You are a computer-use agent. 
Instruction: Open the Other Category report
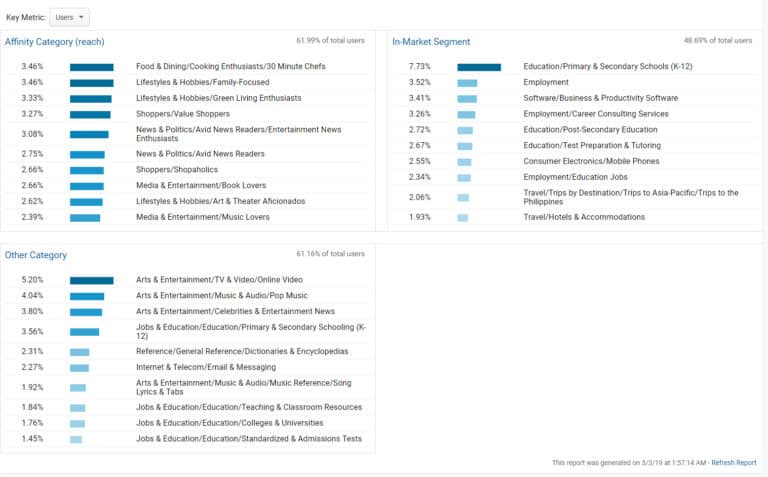[x=36, y=255]
